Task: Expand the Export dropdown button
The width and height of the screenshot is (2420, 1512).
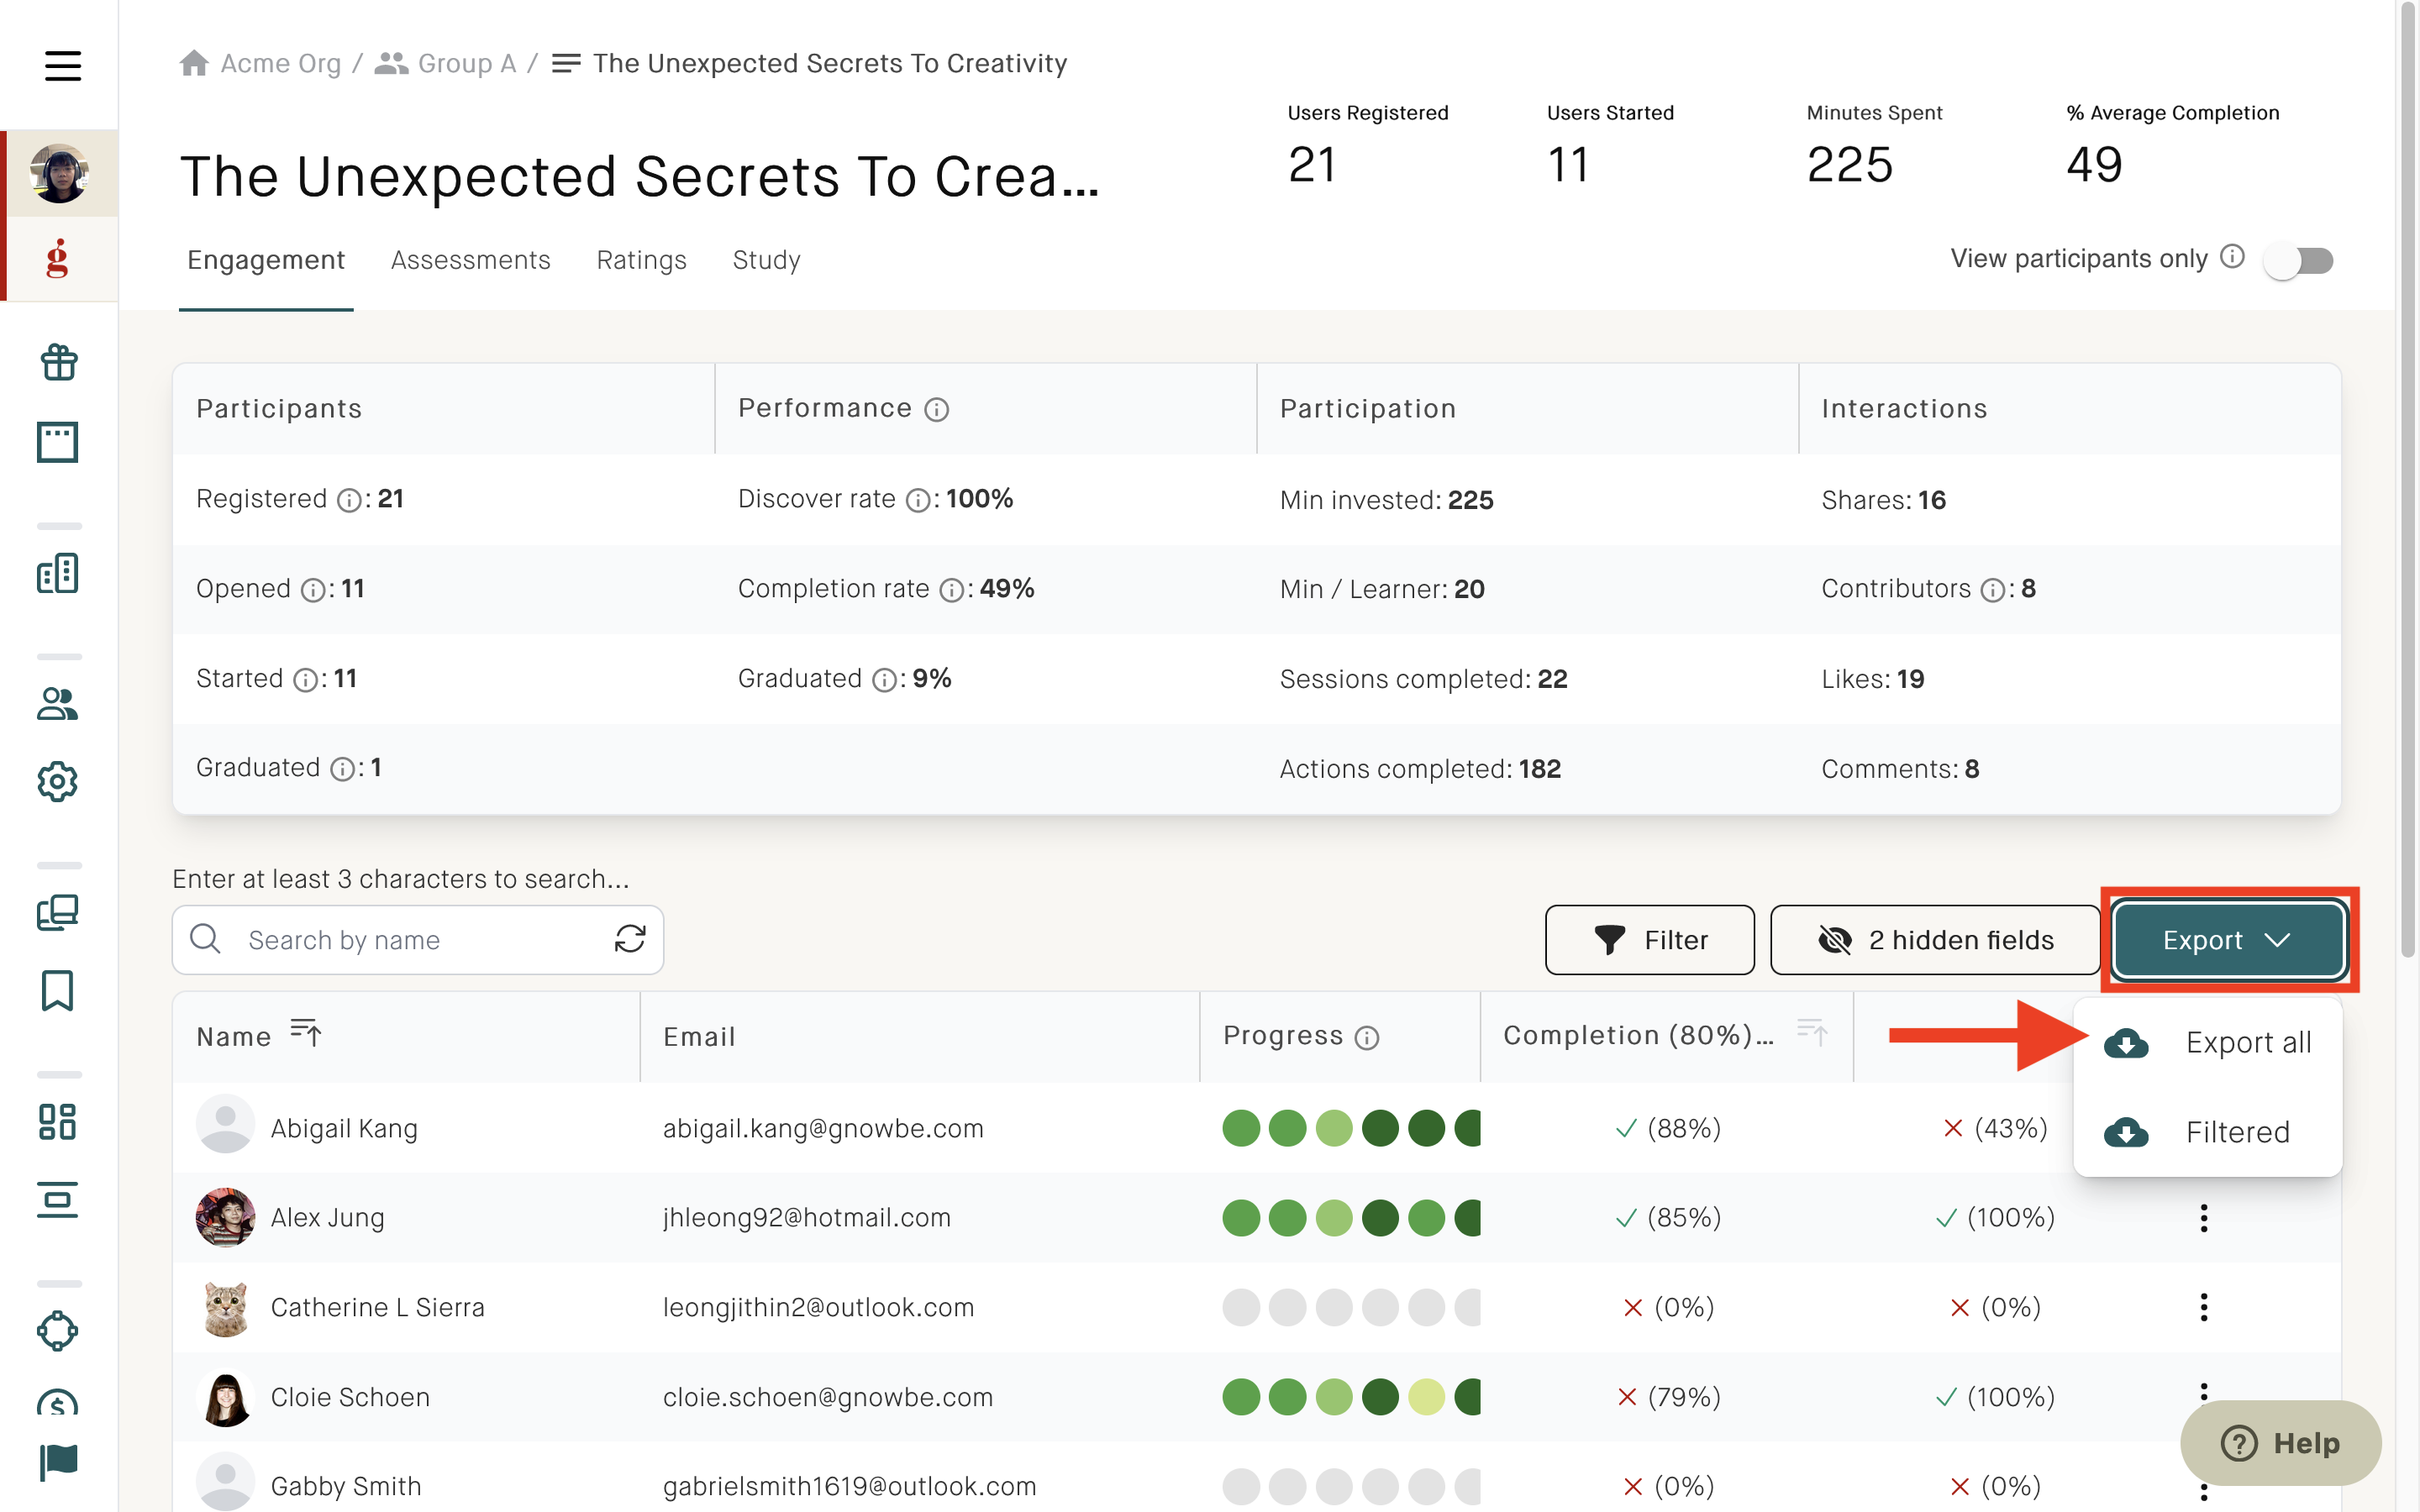Action: (x=2229, y=940)
